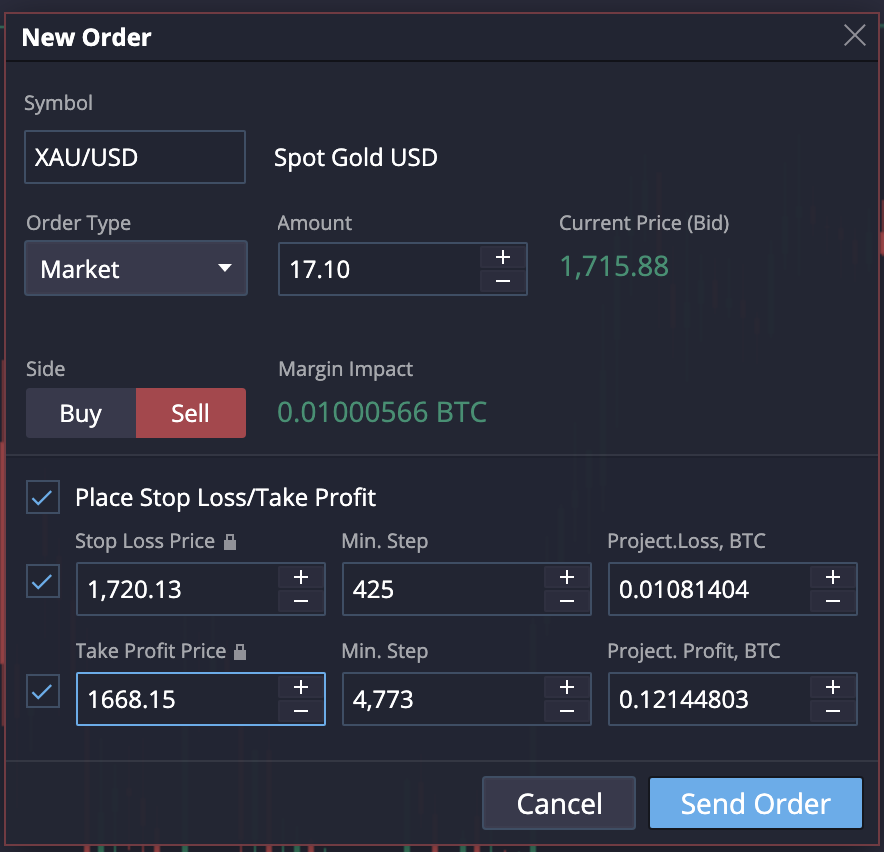Screen dimensions: 884x852
Task: Increase Amount with plus stepper
Action: tap(503, 257)
